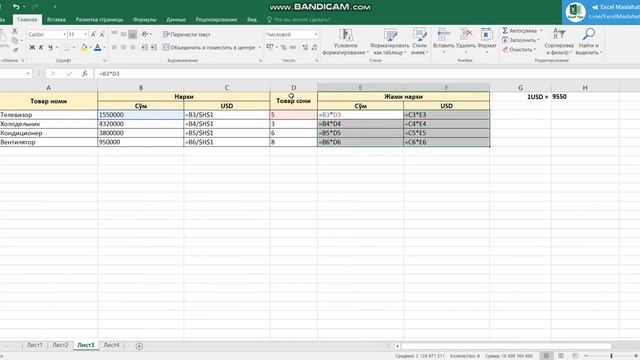640x360 pixels.
Task: Switch to sheet tab Лист4
Action: [111, 345]
